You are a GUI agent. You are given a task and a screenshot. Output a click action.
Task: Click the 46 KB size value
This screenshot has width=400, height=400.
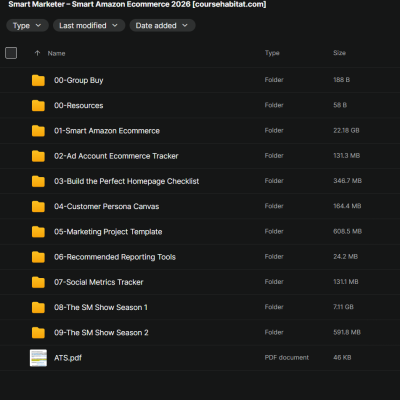[342, 357]
